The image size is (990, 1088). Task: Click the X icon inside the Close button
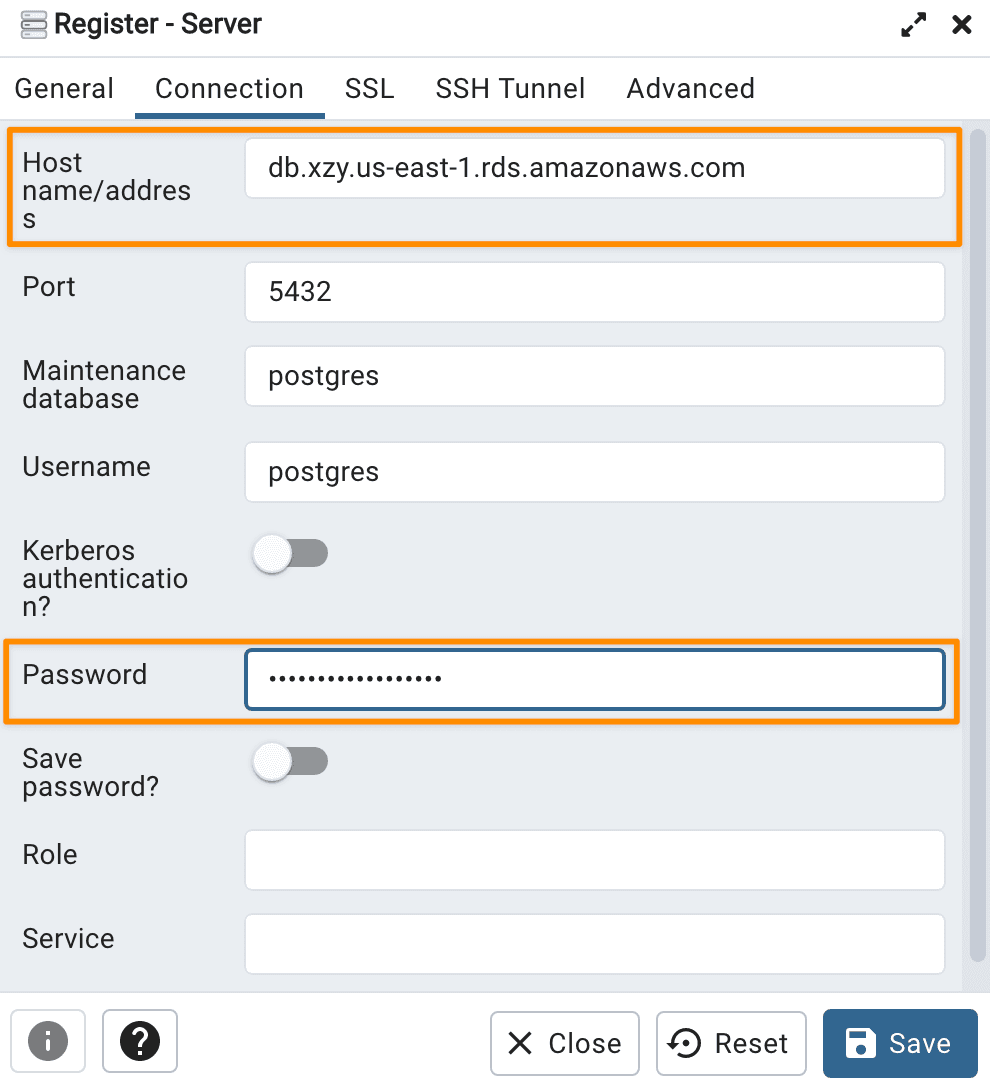pyautogui.click(x=521, y=1043)
